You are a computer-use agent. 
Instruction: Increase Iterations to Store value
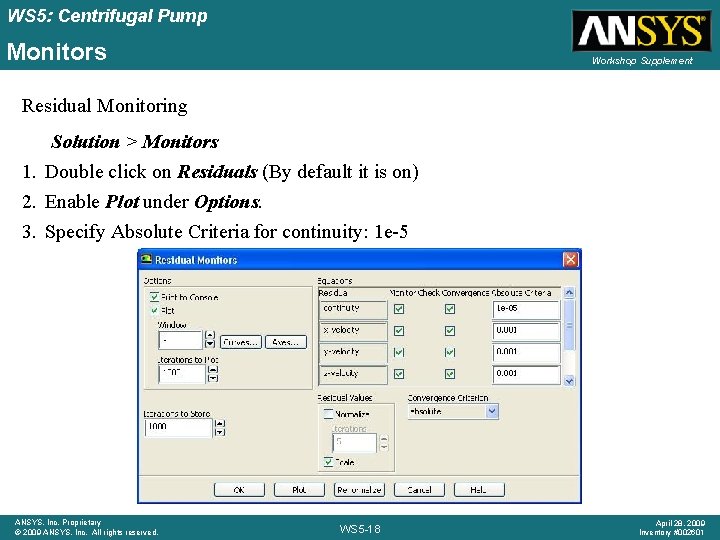220,423
